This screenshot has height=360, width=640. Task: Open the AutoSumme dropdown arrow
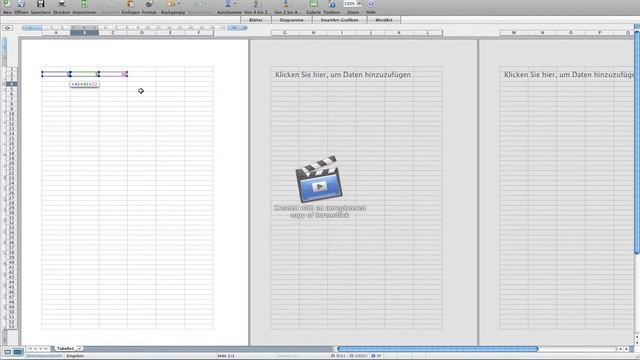(x=235, y=4)
